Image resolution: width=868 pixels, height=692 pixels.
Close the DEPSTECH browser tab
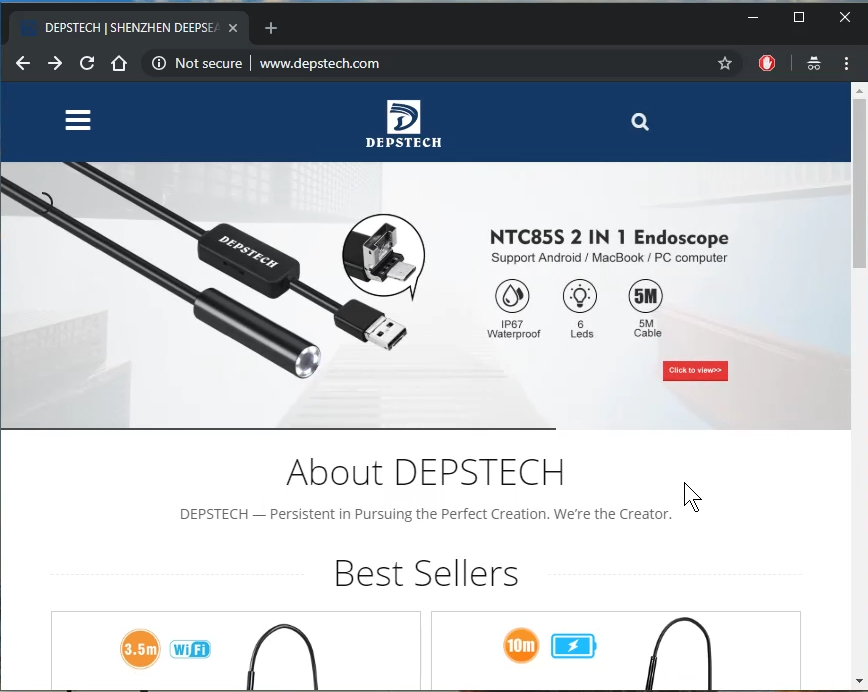[233, 28]
